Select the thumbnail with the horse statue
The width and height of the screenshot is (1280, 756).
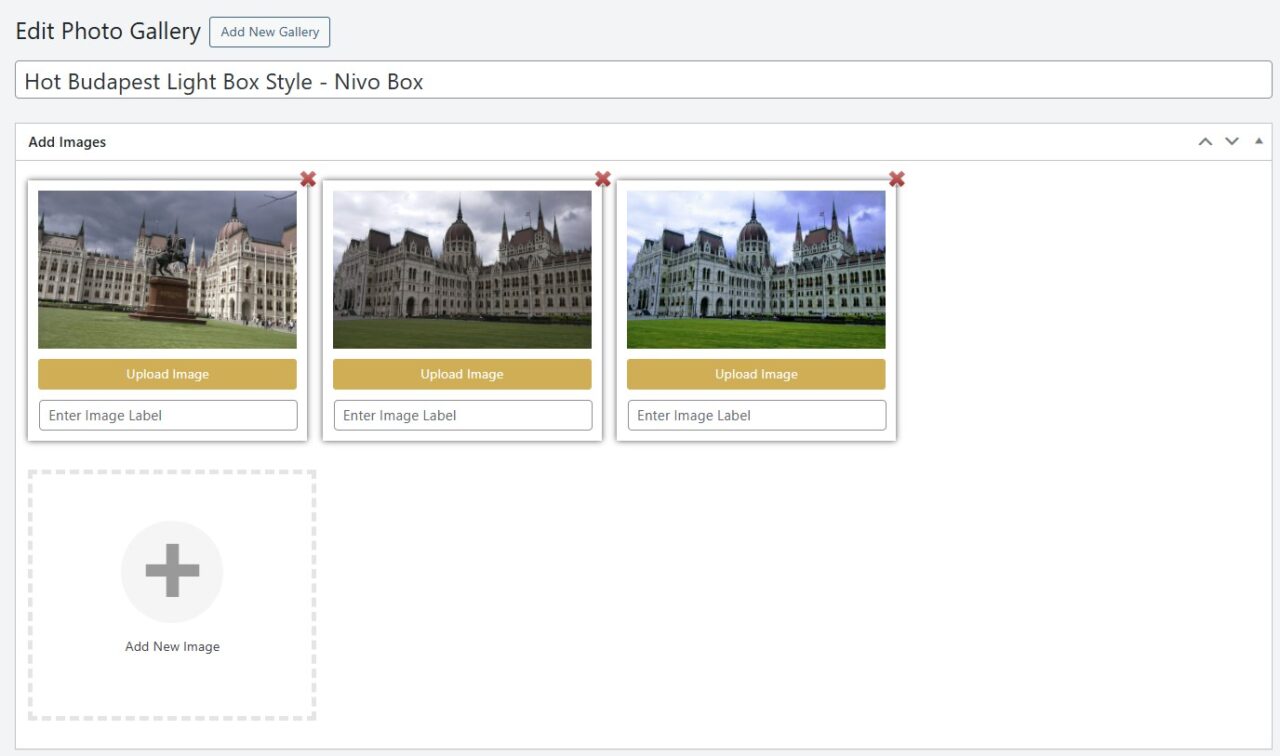coord(167,270)
